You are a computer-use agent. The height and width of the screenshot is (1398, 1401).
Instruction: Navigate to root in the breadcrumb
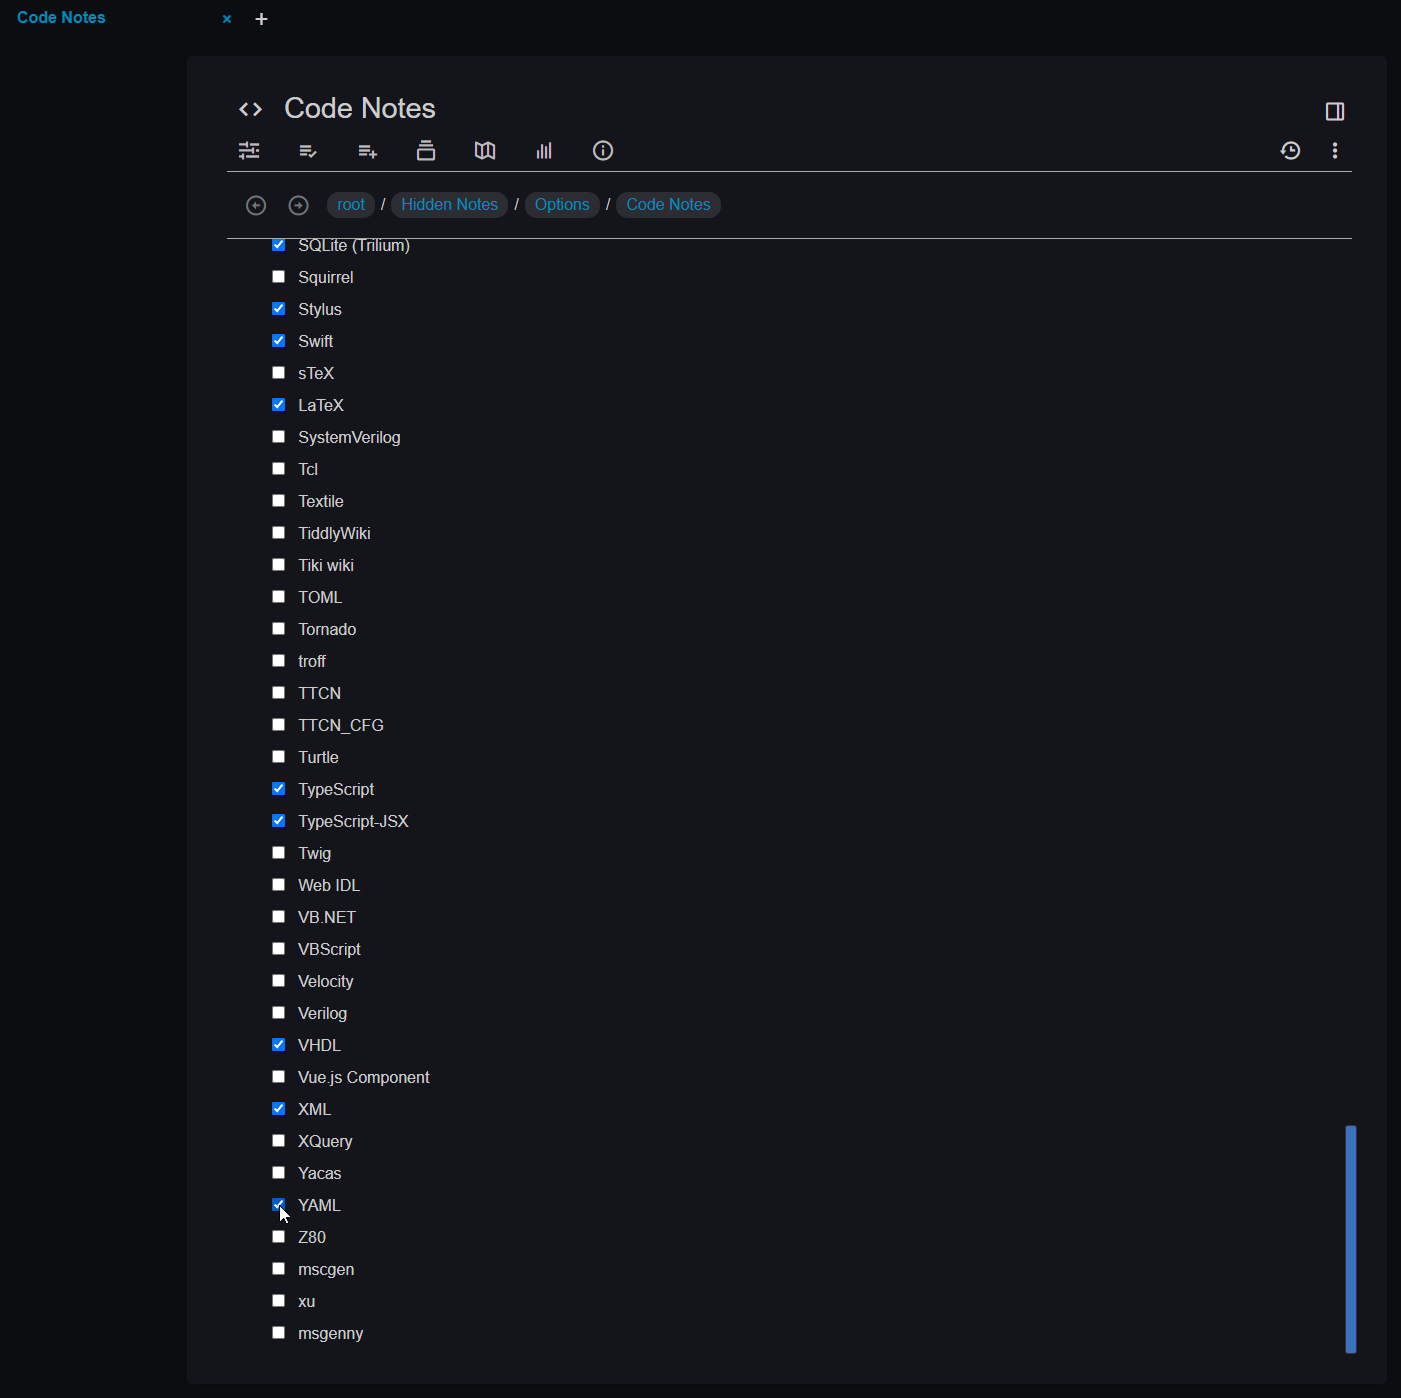point(351,205)
